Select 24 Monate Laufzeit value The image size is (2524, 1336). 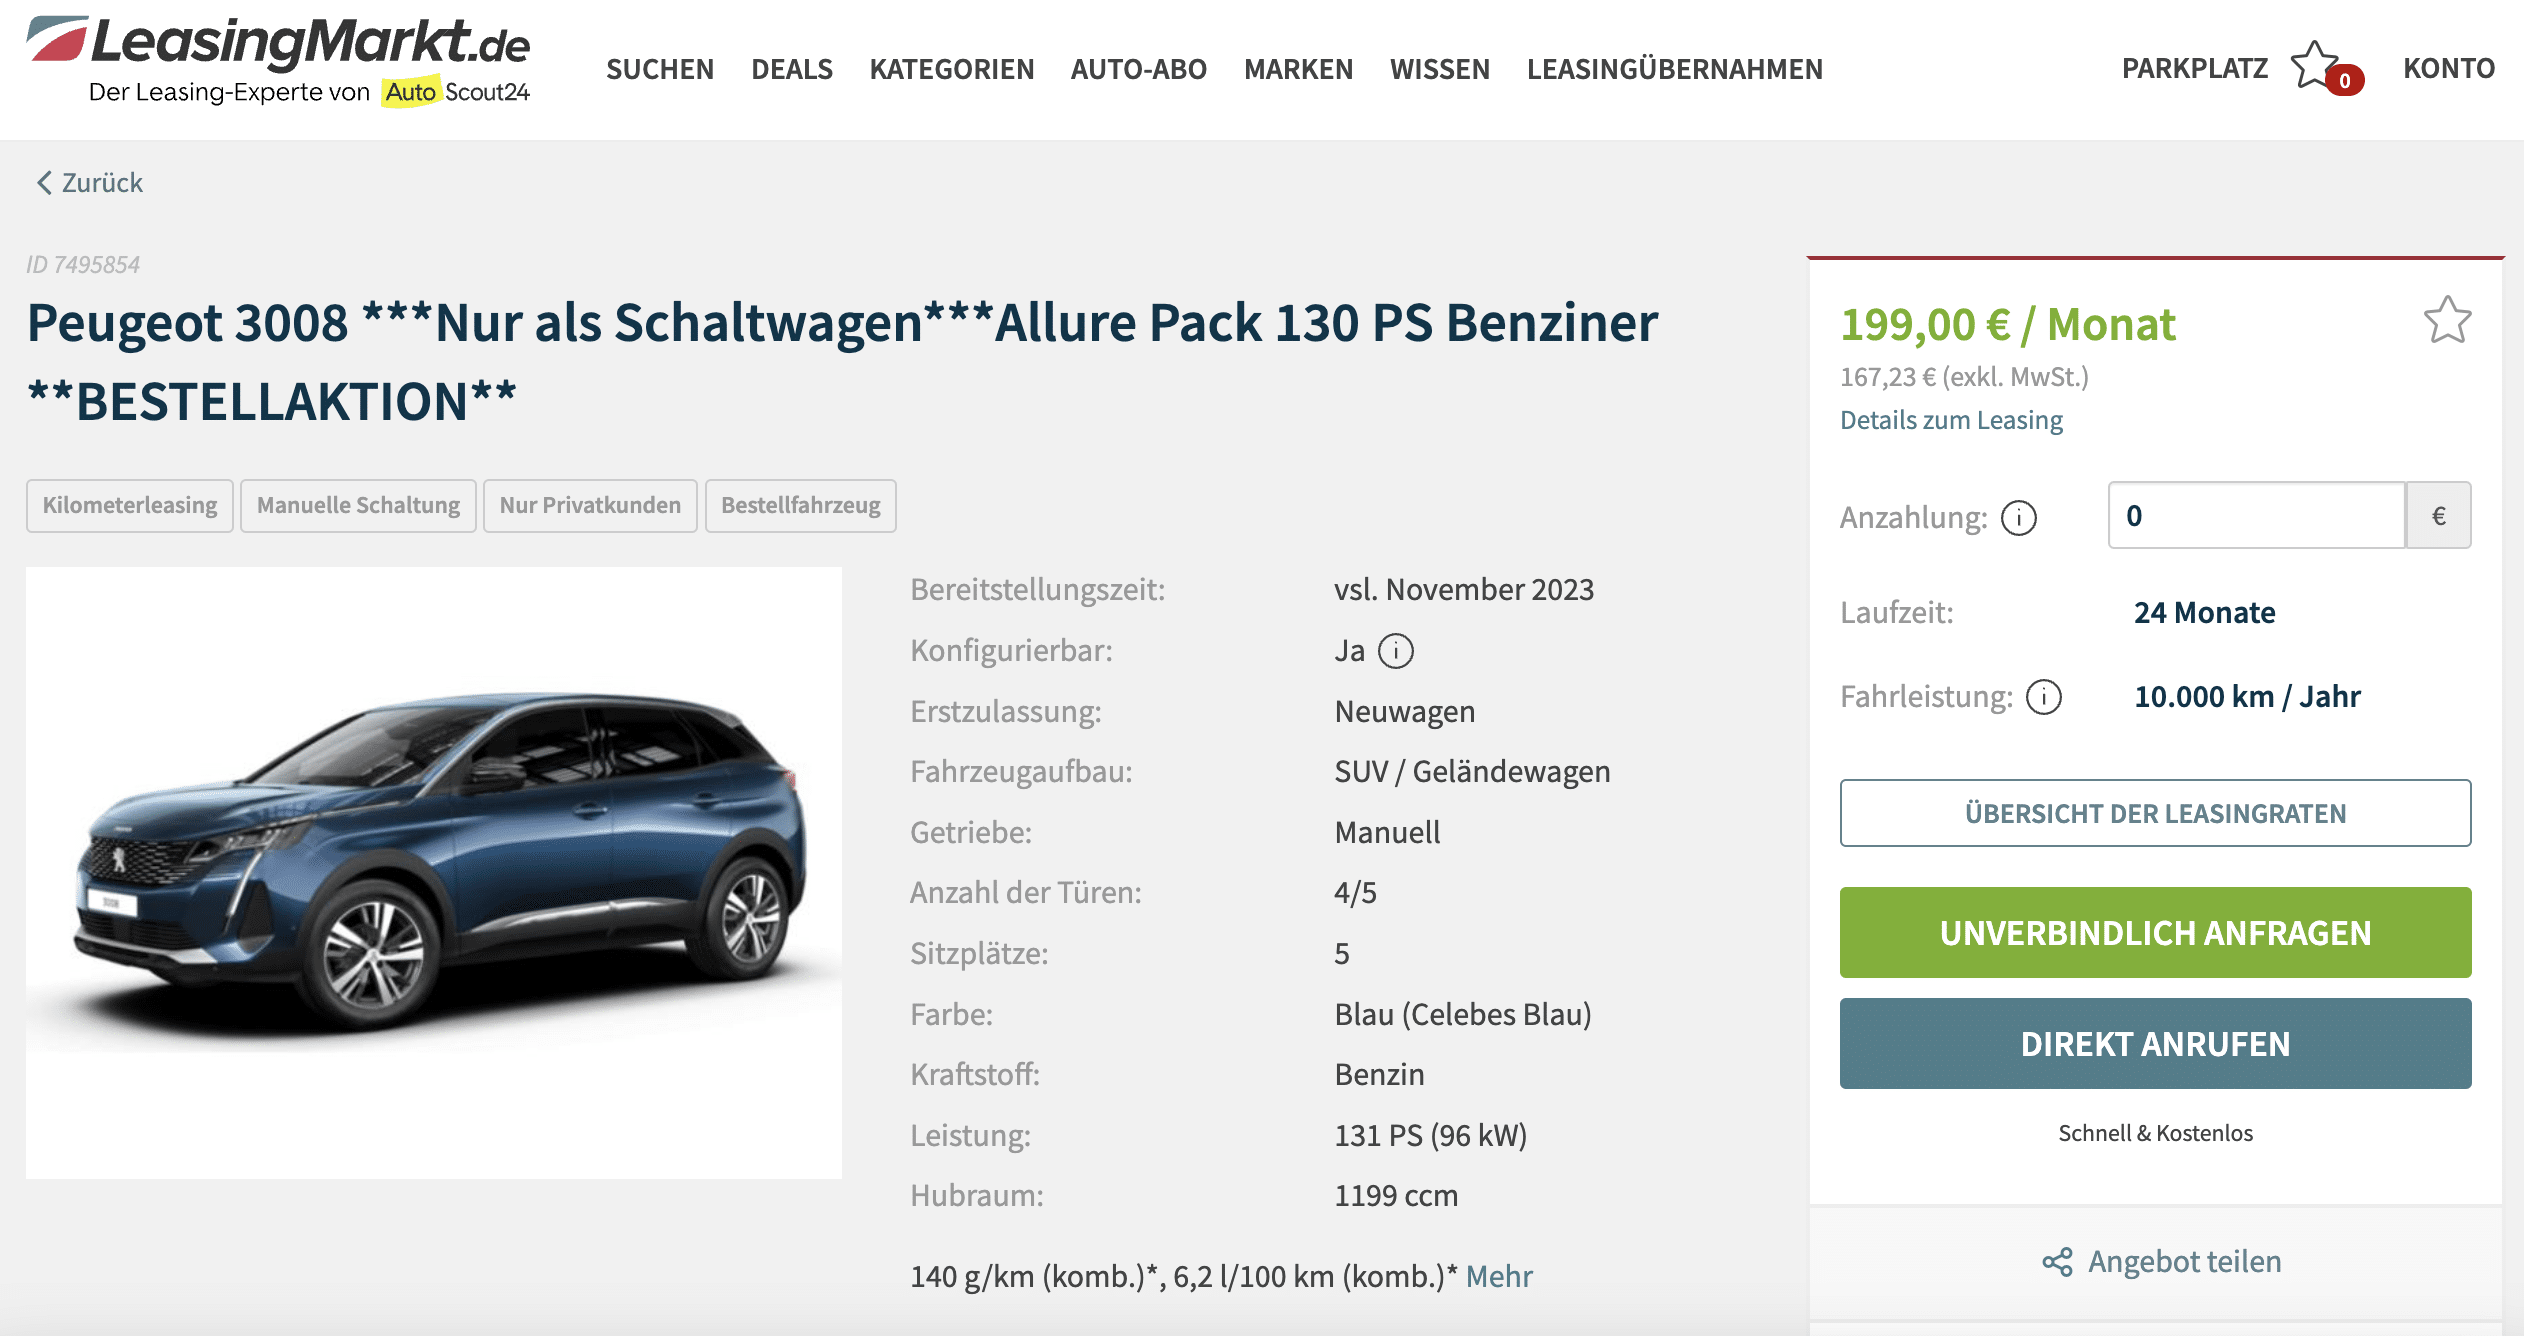[2204, 612]
